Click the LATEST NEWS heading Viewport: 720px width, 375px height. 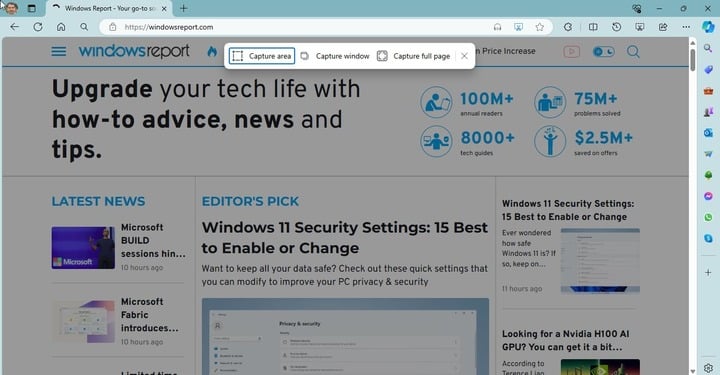pyautogui.click(x=98, y=201)
